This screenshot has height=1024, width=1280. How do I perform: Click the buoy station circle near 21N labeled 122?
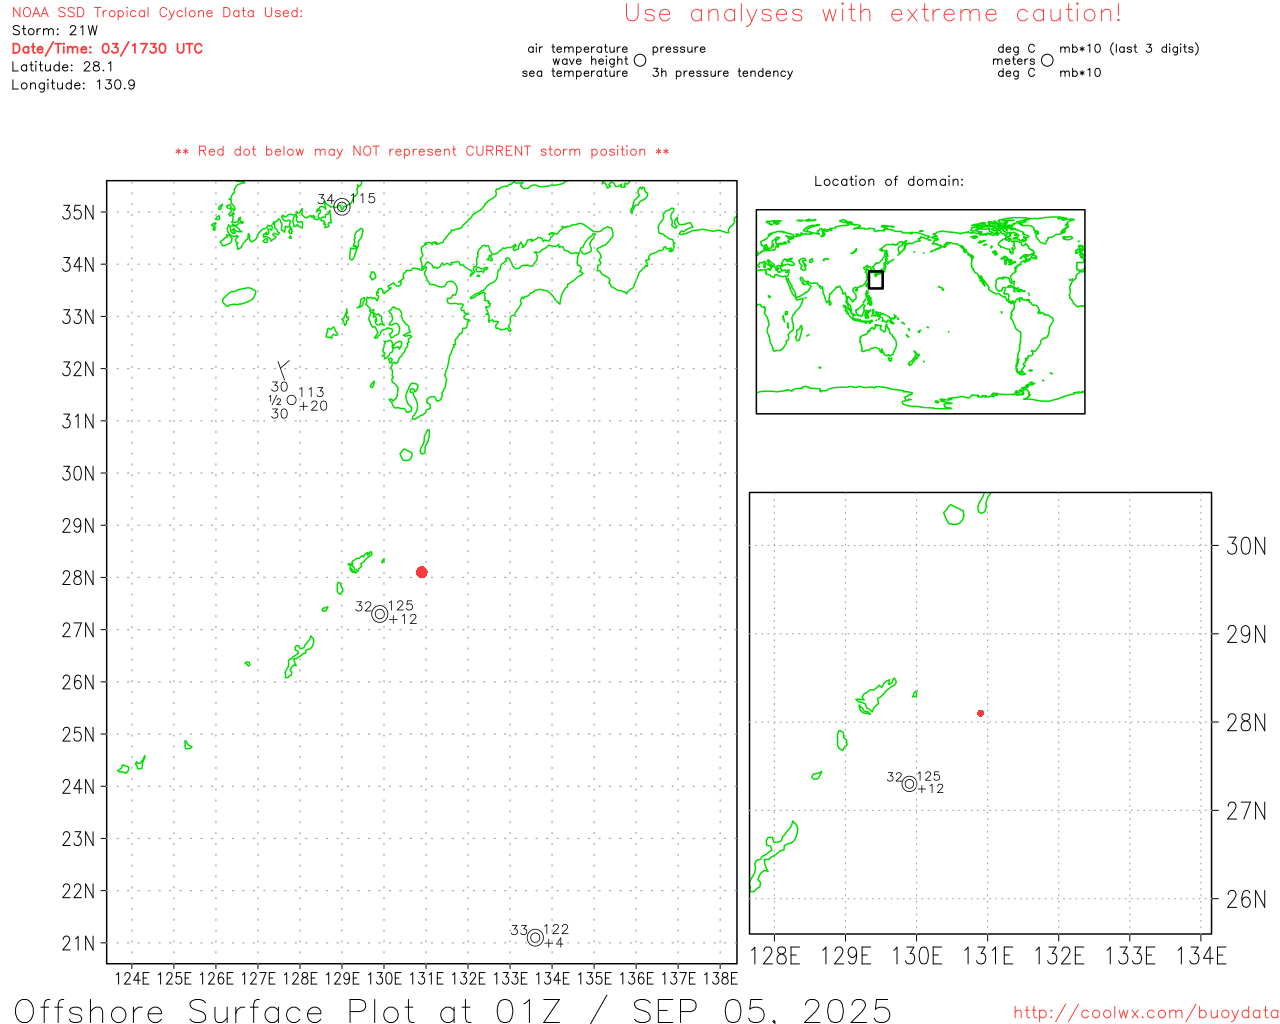click(x=535, y=938)
